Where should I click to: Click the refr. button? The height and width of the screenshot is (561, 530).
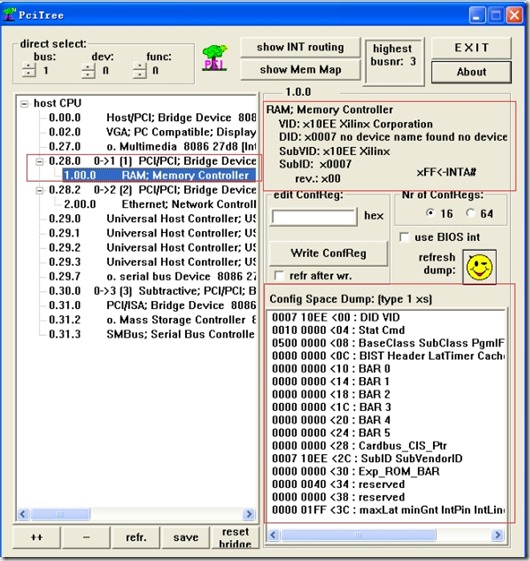coord(136,537)
